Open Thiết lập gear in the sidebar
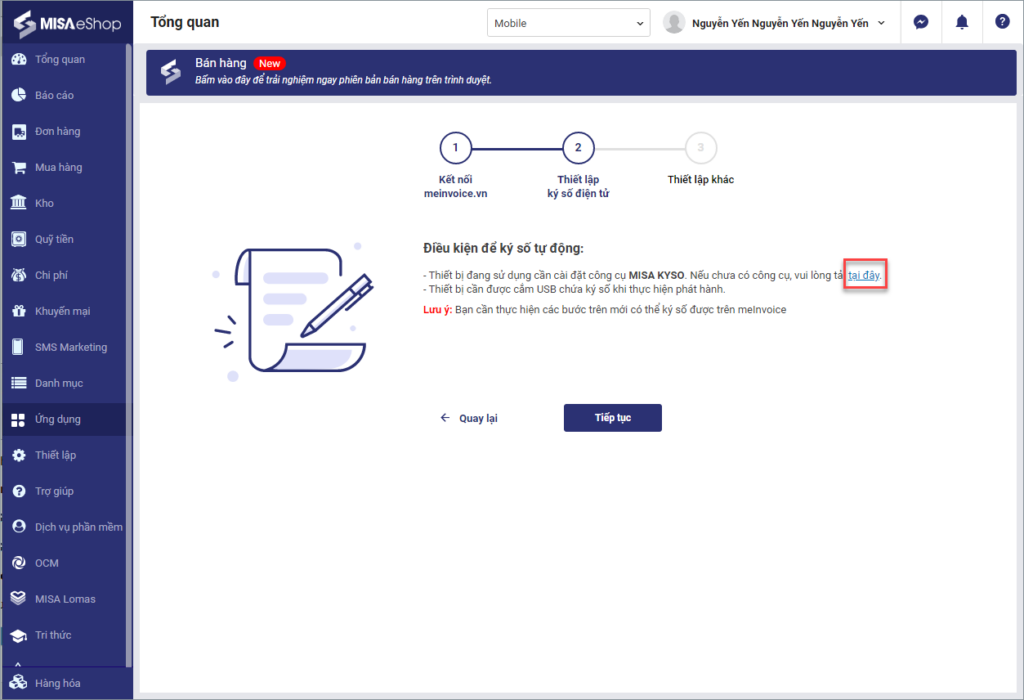Image resolution: width=1024 pixels, height=700 pixels. point(64,455)
